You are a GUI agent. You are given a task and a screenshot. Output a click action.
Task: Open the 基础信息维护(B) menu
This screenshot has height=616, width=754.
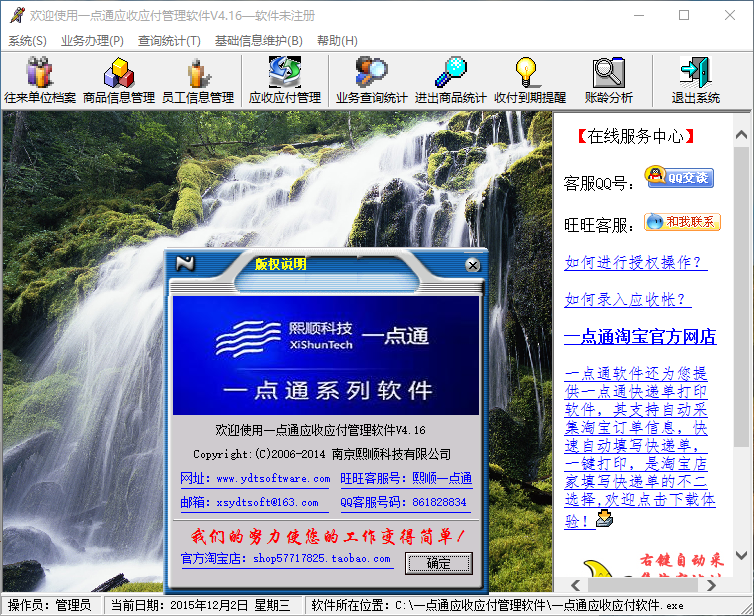coord(258,41)
